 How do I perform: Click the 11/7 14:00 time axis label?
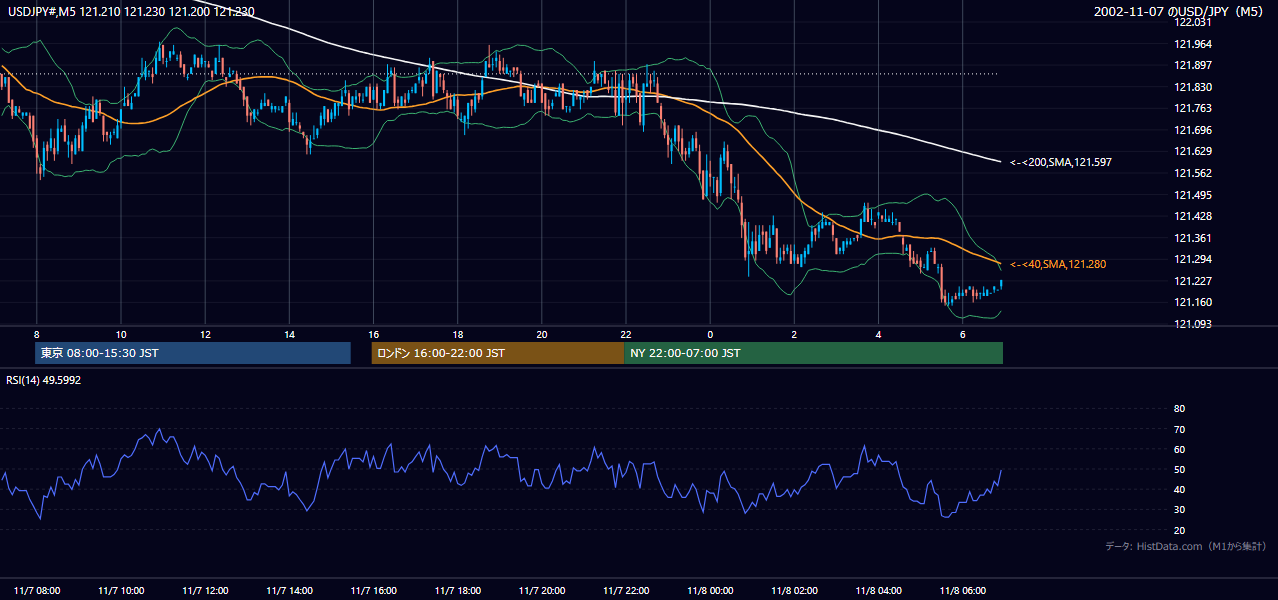pyautogui.click(x=289, y=590)
